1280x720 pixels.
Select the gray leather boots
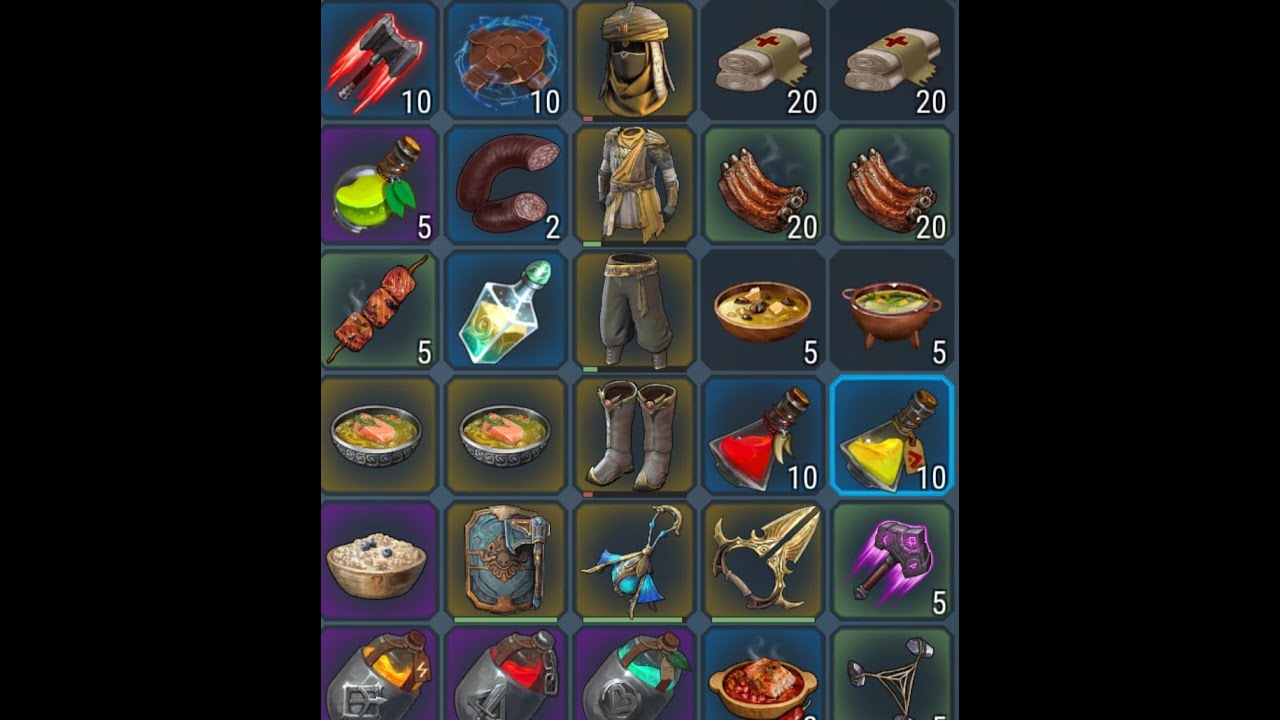pyautogui.click(x=635, y=435)
